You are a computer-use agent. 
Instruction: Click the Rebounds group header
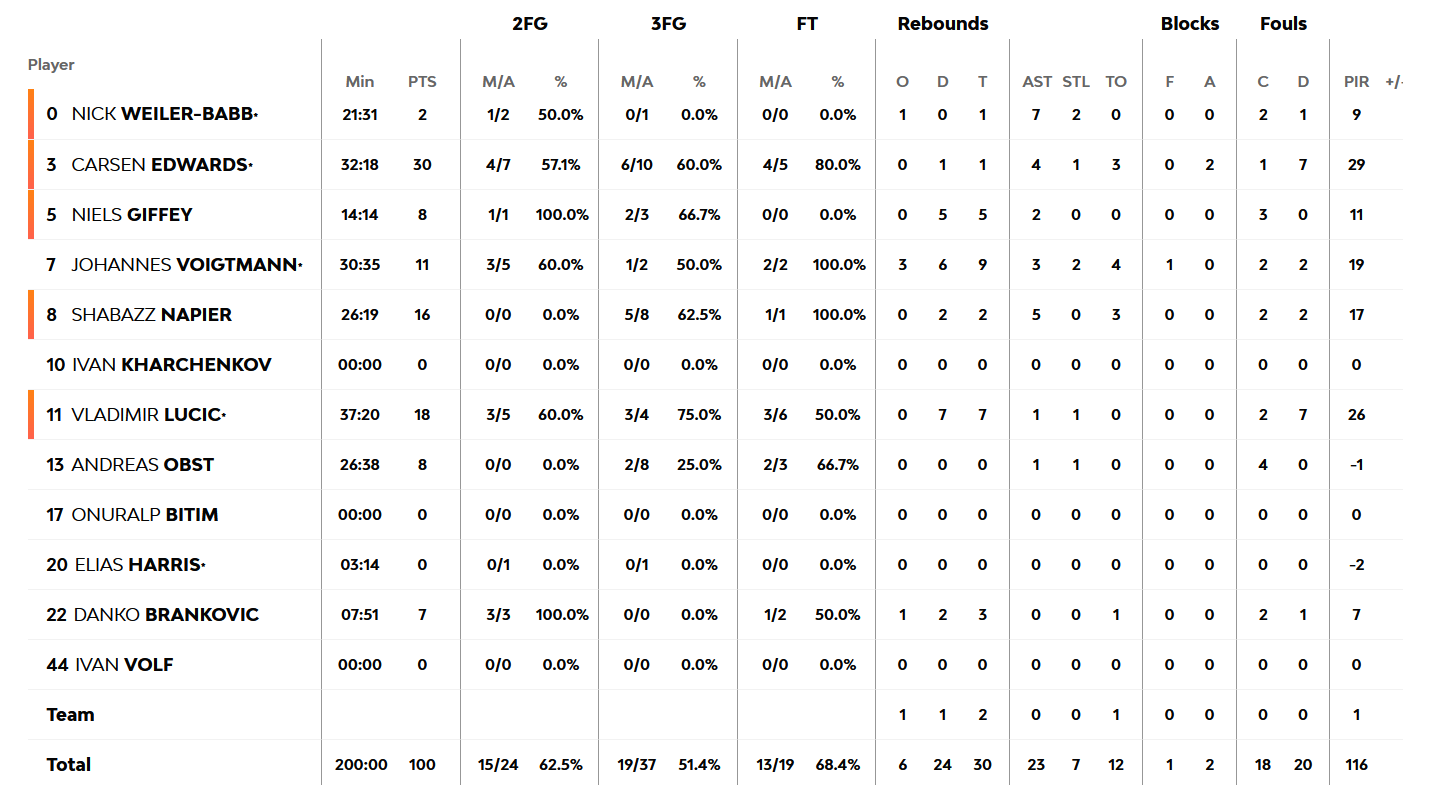pos(942,24)
